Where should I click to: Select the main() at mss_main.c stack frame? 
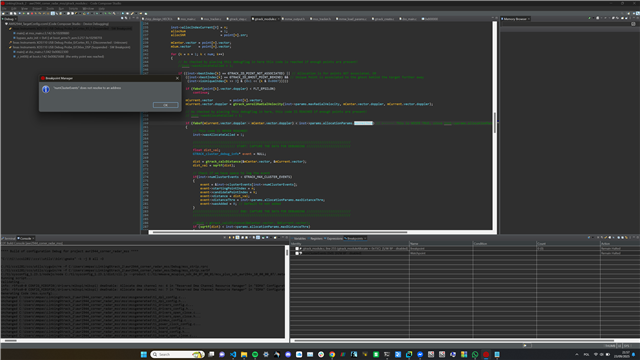coord(42,33)
